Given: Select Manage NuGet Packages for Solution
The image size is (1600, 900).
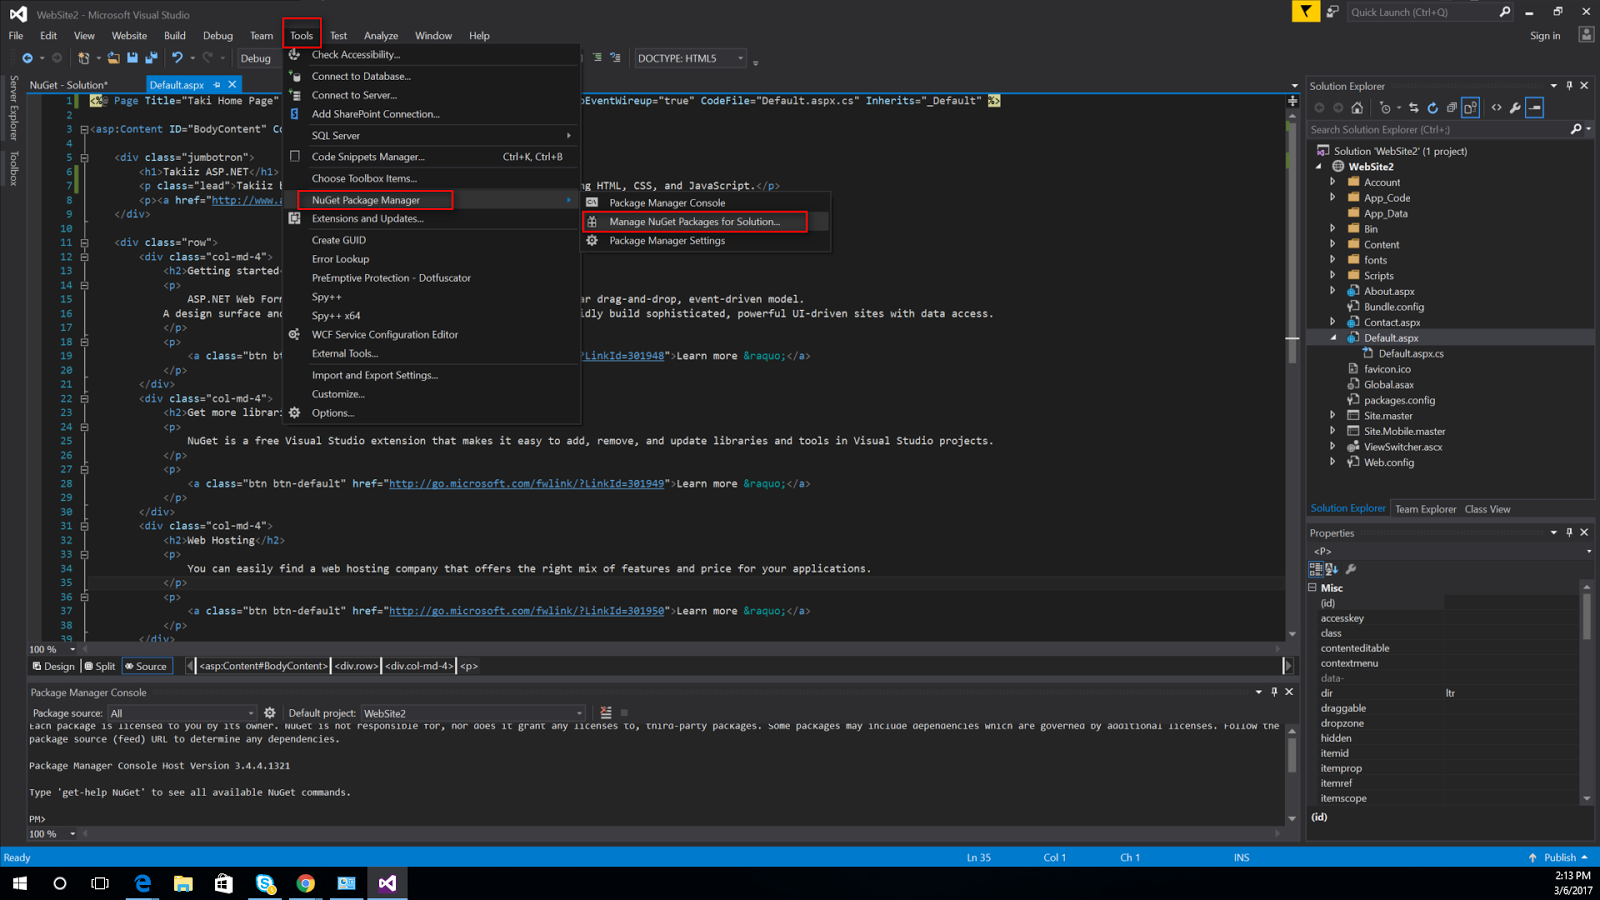Looking at the screenshot, I should click(695, 222).
